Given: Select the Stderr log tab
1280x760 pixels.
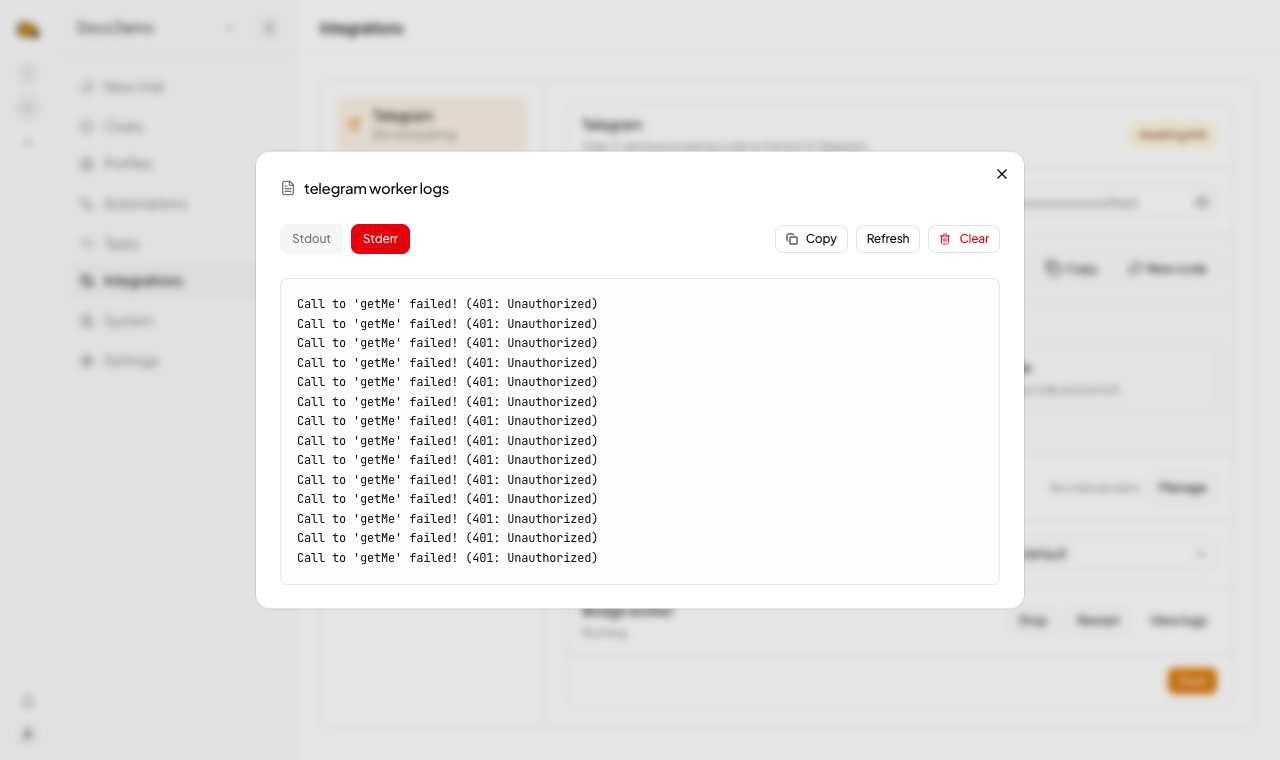Looking at the screenshot, I should point(380,239).
